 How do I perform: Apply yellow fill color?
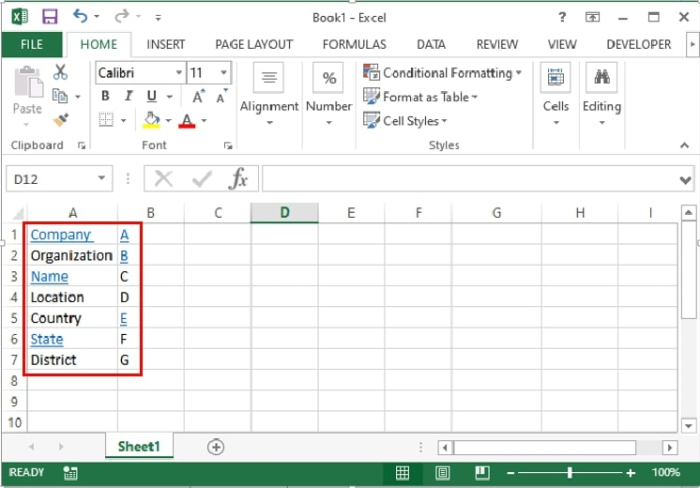pos(151,120)
